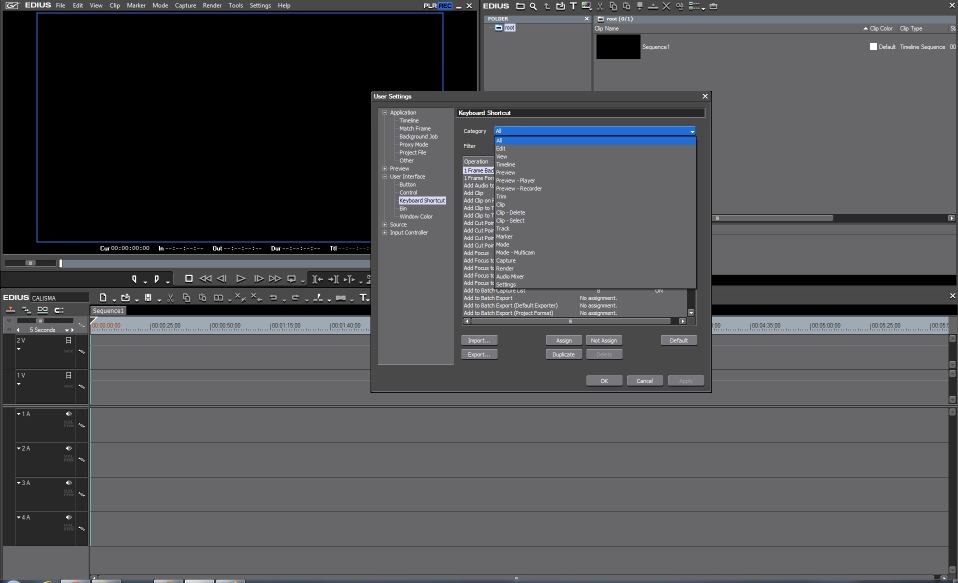The height and width of the screenshot is (583, 958).
Task: Step to previous frame
Action: pos(222,279)
